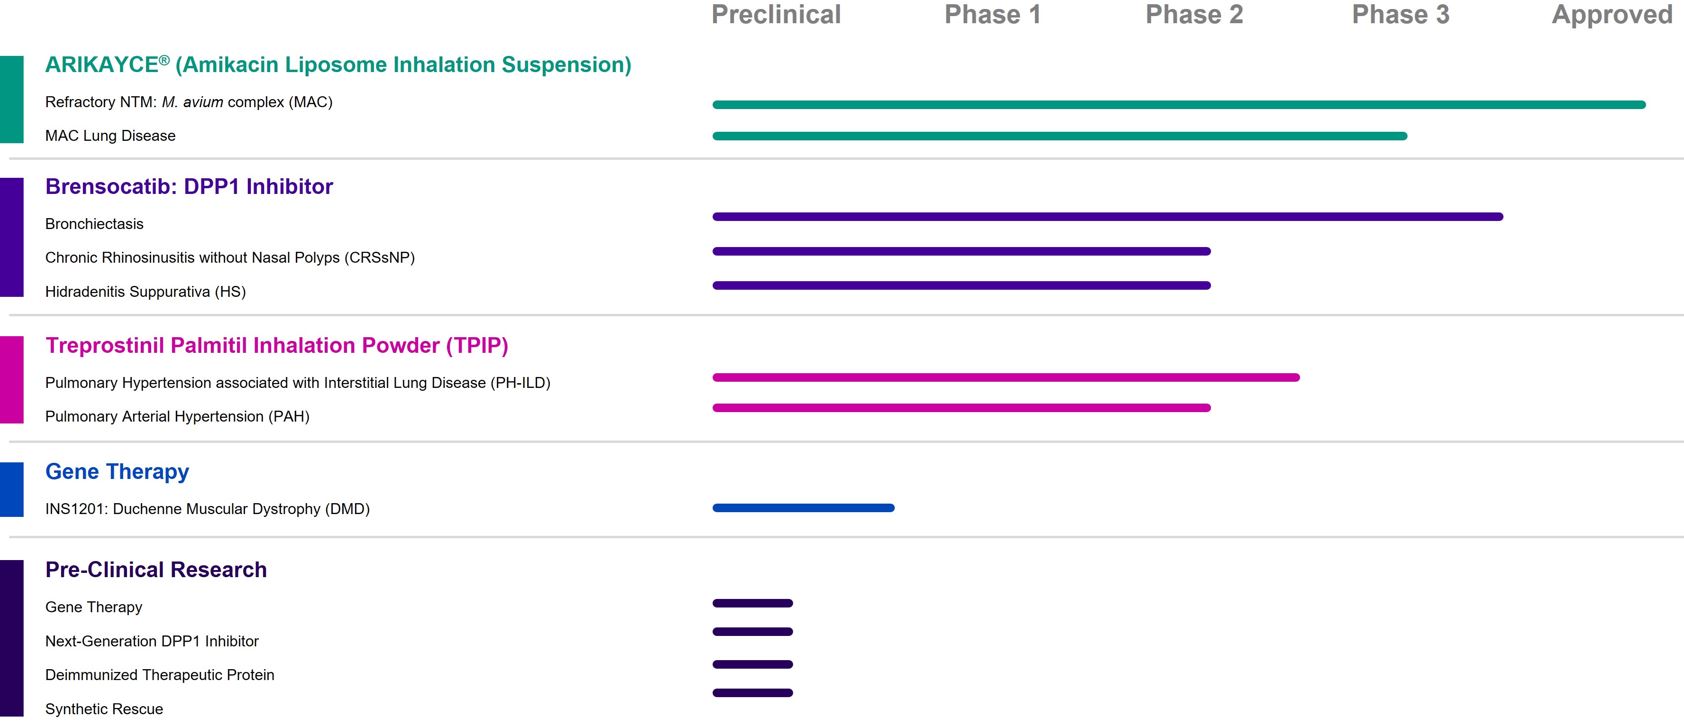The image size is (1684, 725).
Task: Open the blue Gene Therapy heading
Action: pos(117,472)
